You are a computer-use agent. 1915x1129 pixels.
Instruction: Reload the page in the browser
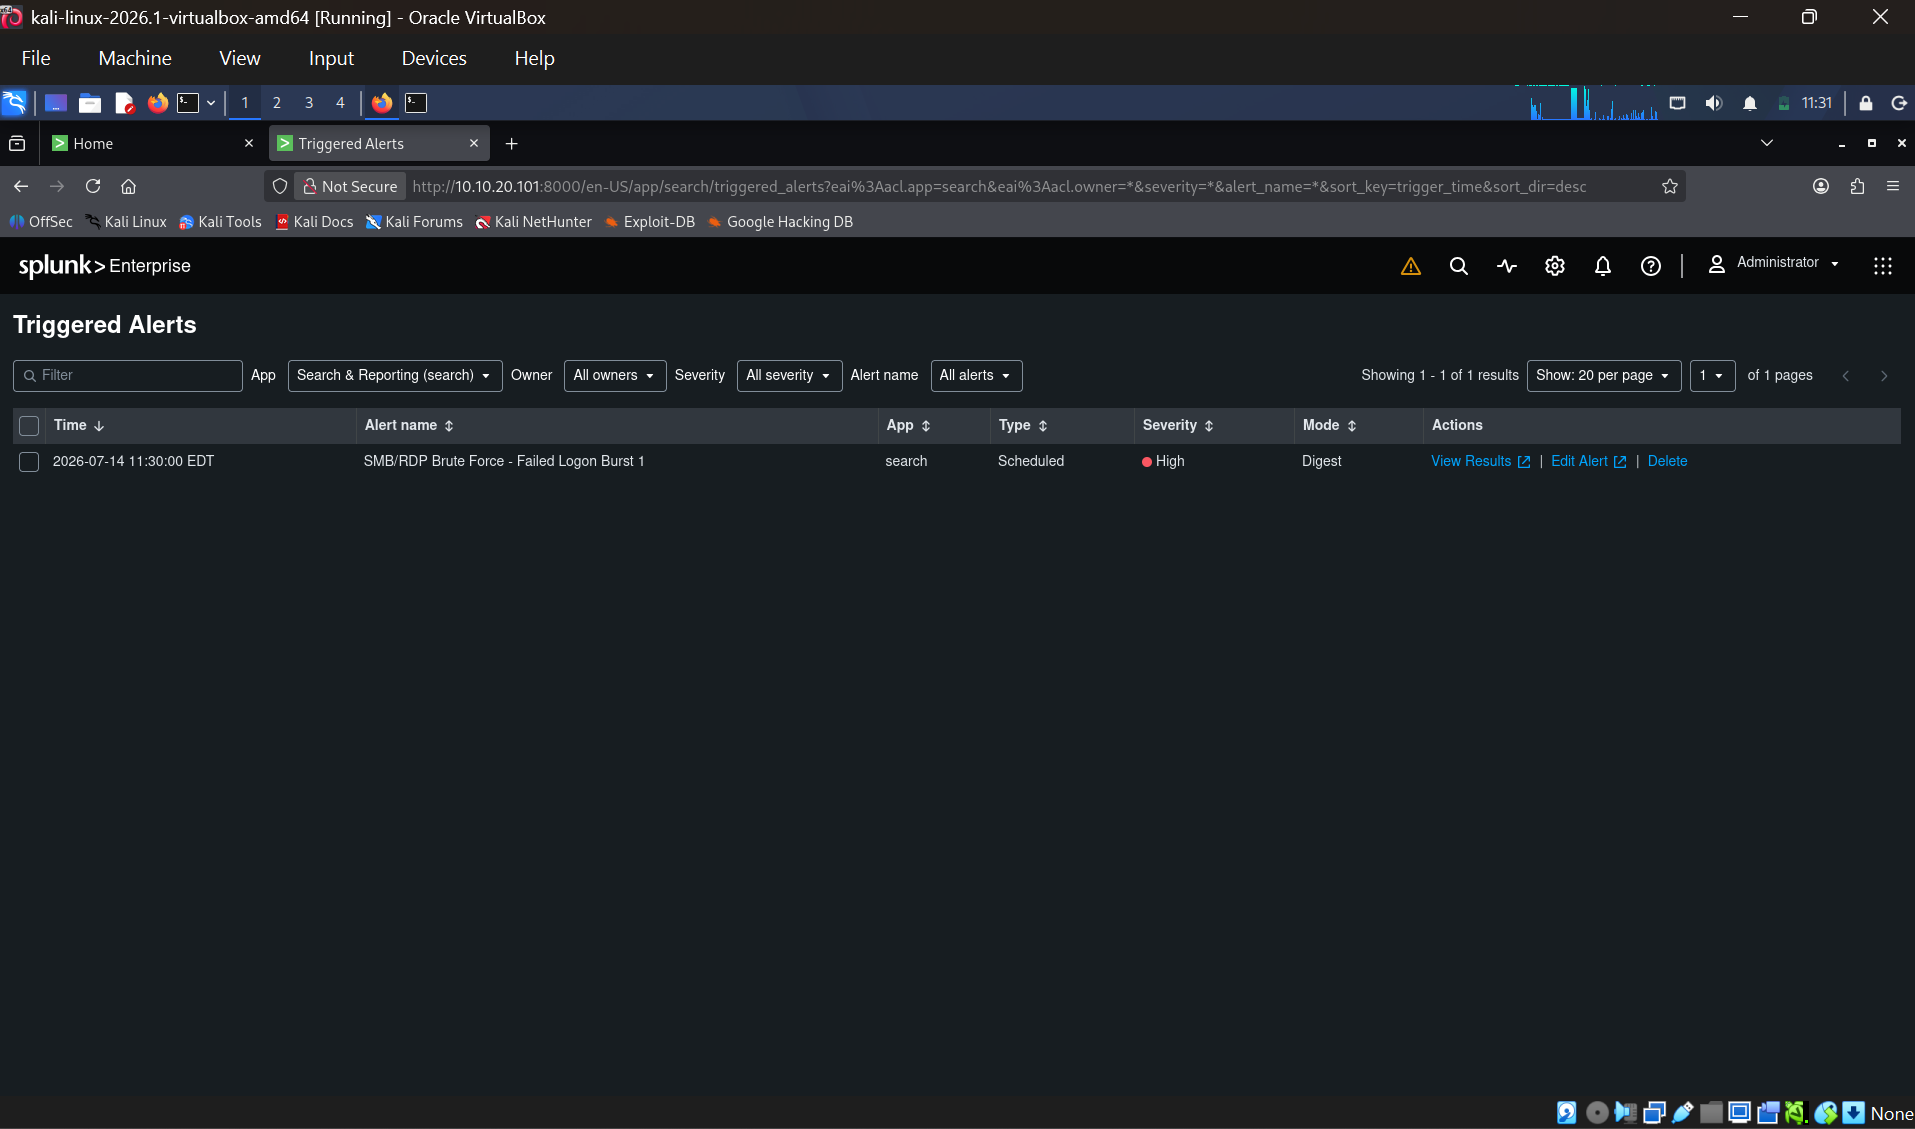[x=93, y=186]
